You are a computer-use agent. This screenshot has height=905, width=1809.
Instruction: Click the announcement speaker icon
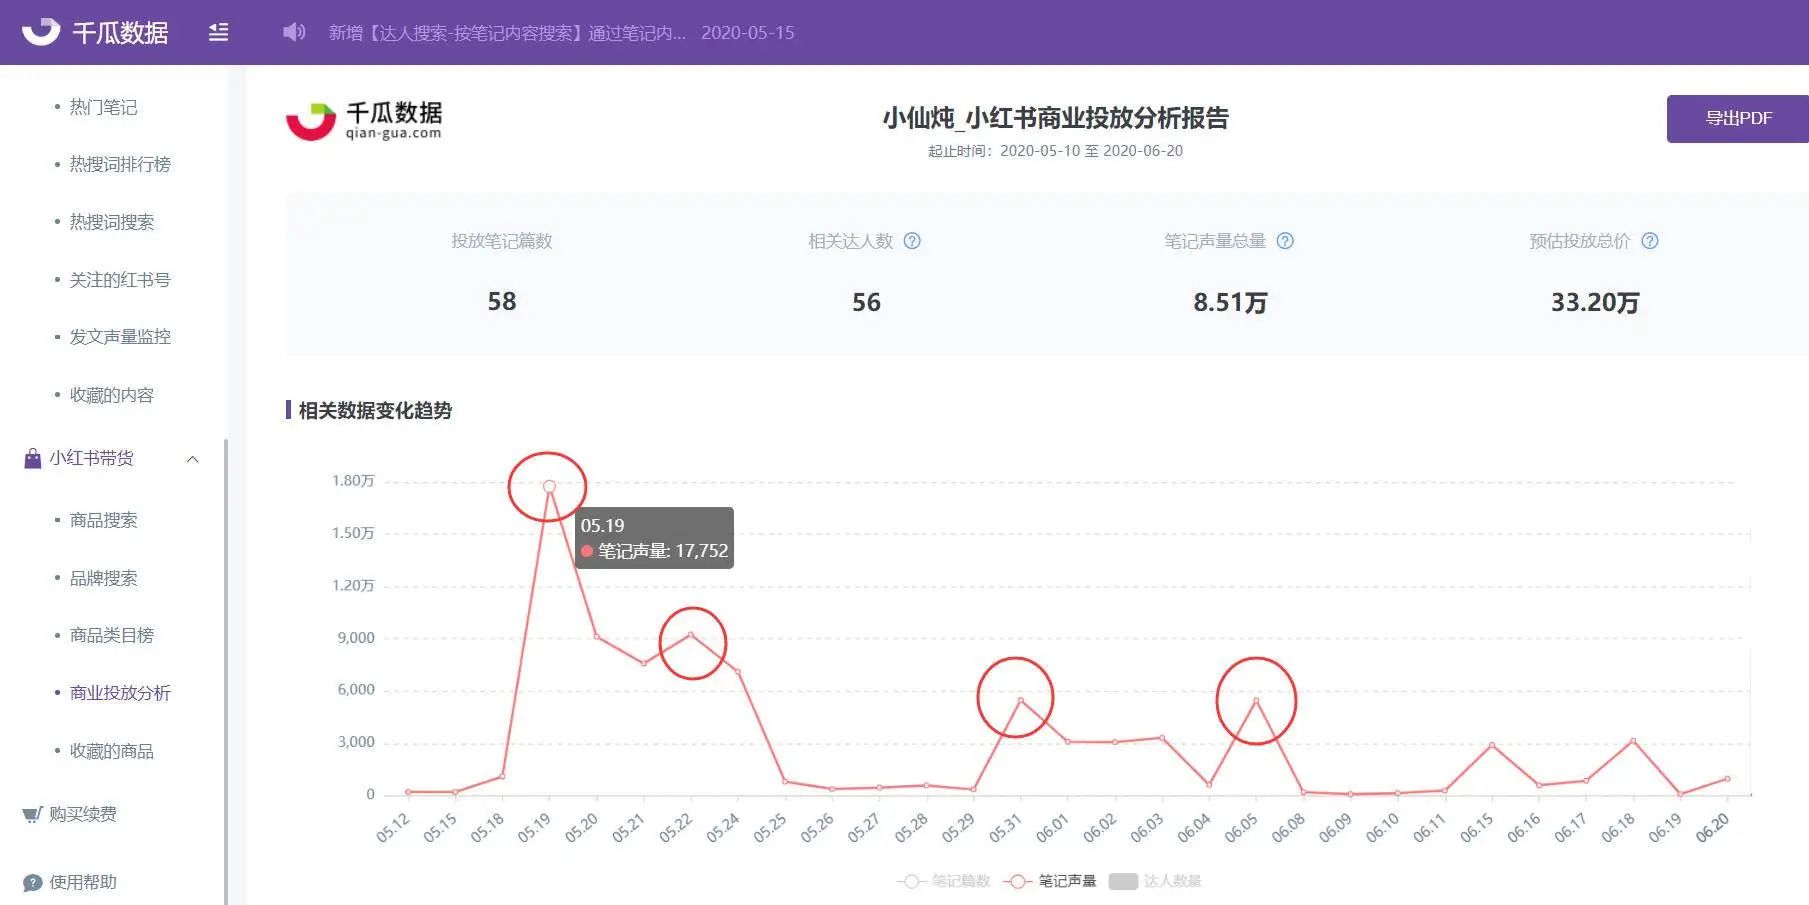click(x=293, y=32)
